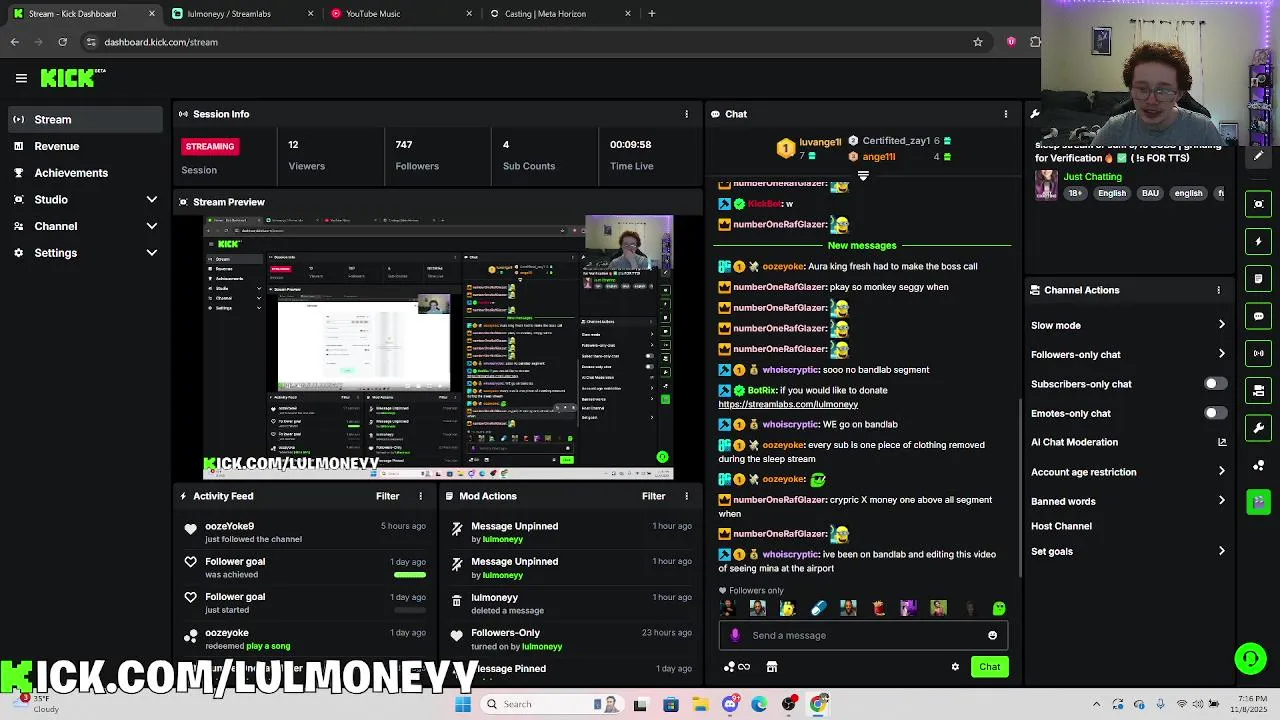Open the chat settings gear

click(x=955, y=667)
